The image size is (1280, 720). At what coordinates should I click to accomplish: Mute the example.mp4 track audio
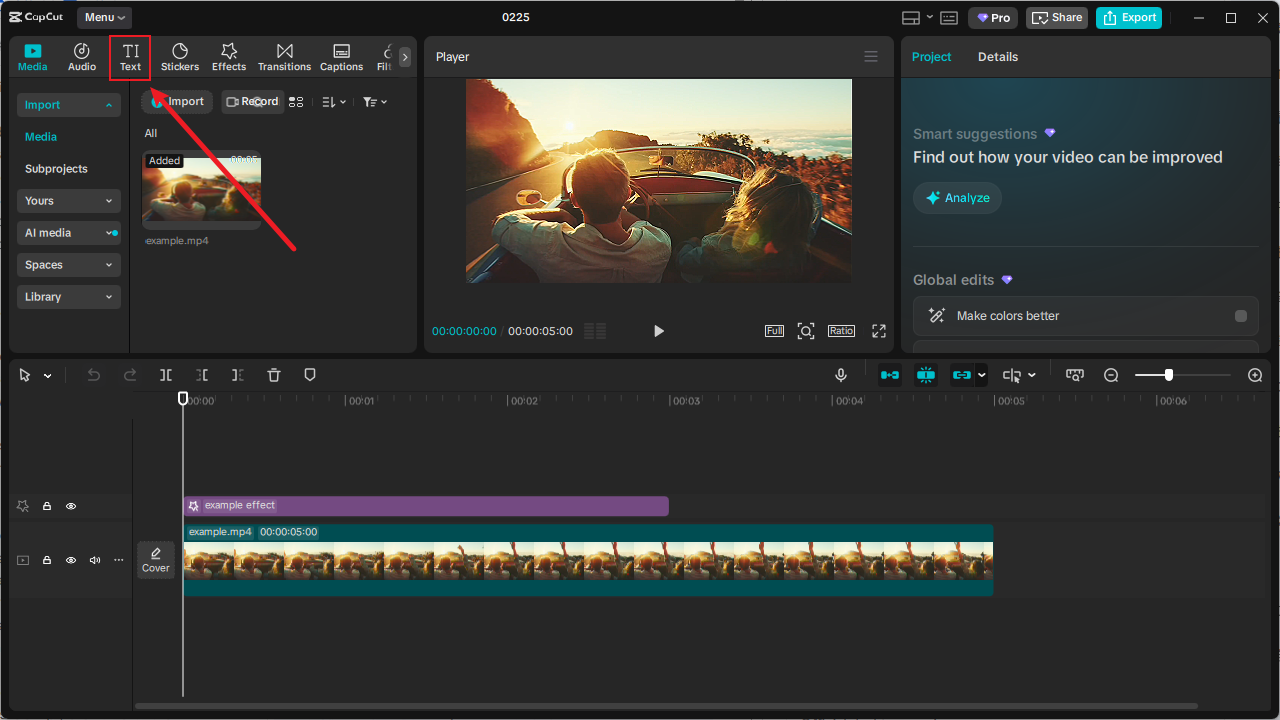tap(94, 560)
